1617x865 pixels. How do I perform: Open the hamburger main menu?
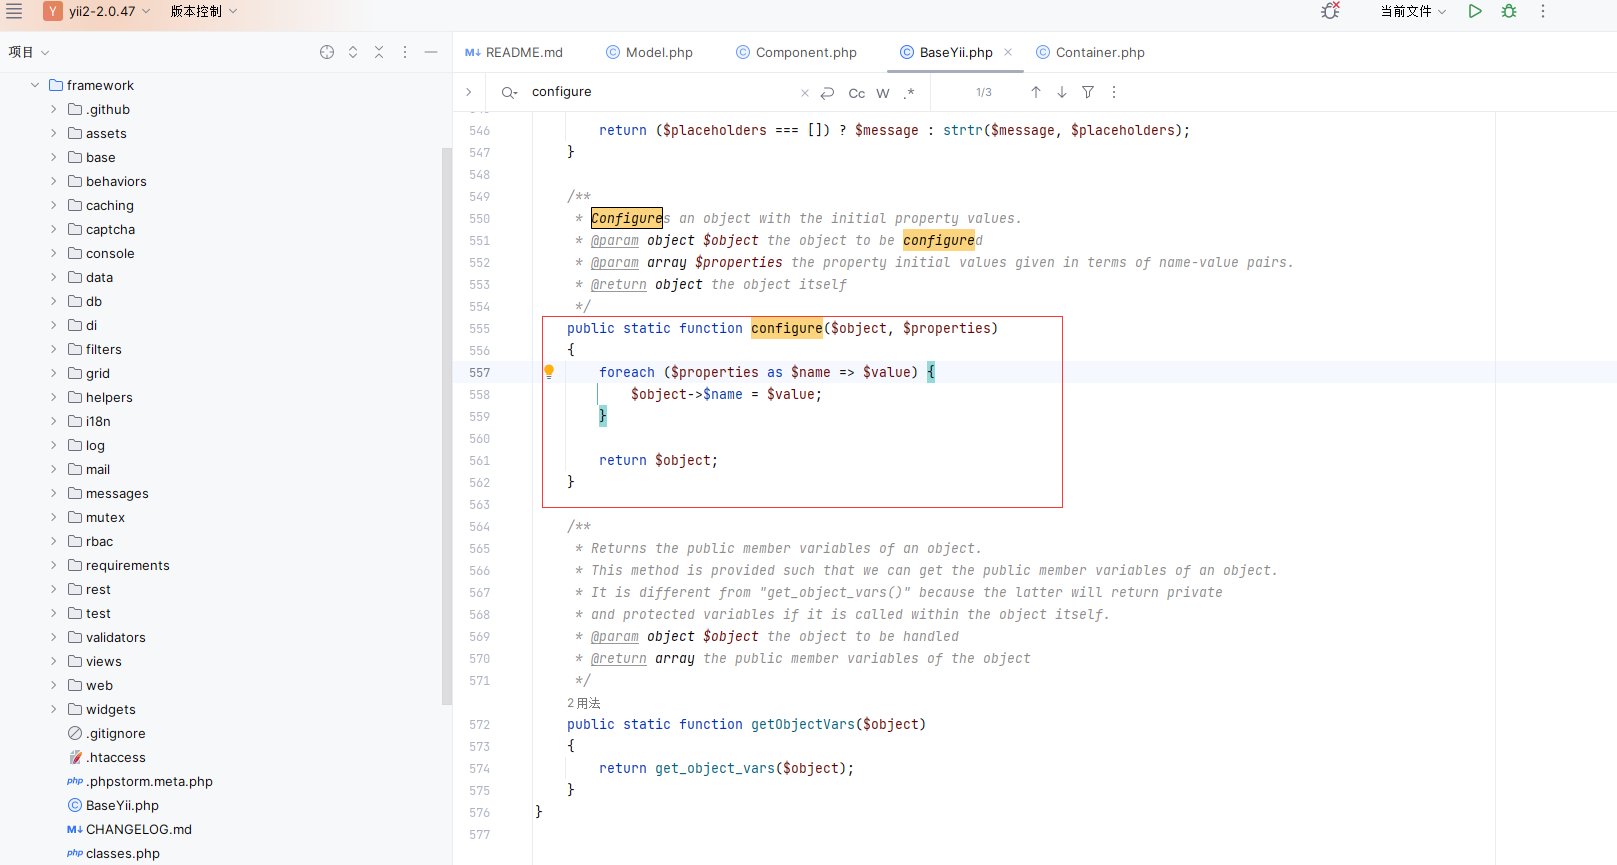coord(14,11)
